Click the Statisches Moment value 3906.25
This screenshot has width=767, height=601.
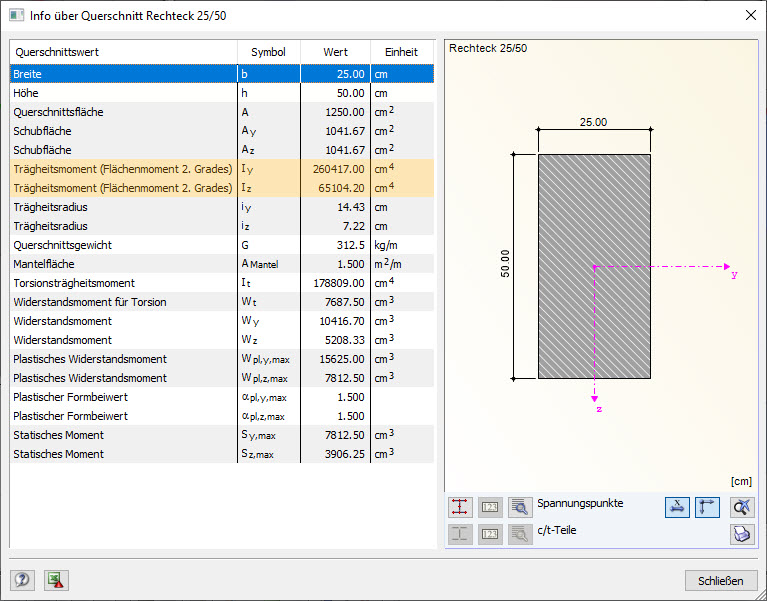345,454
